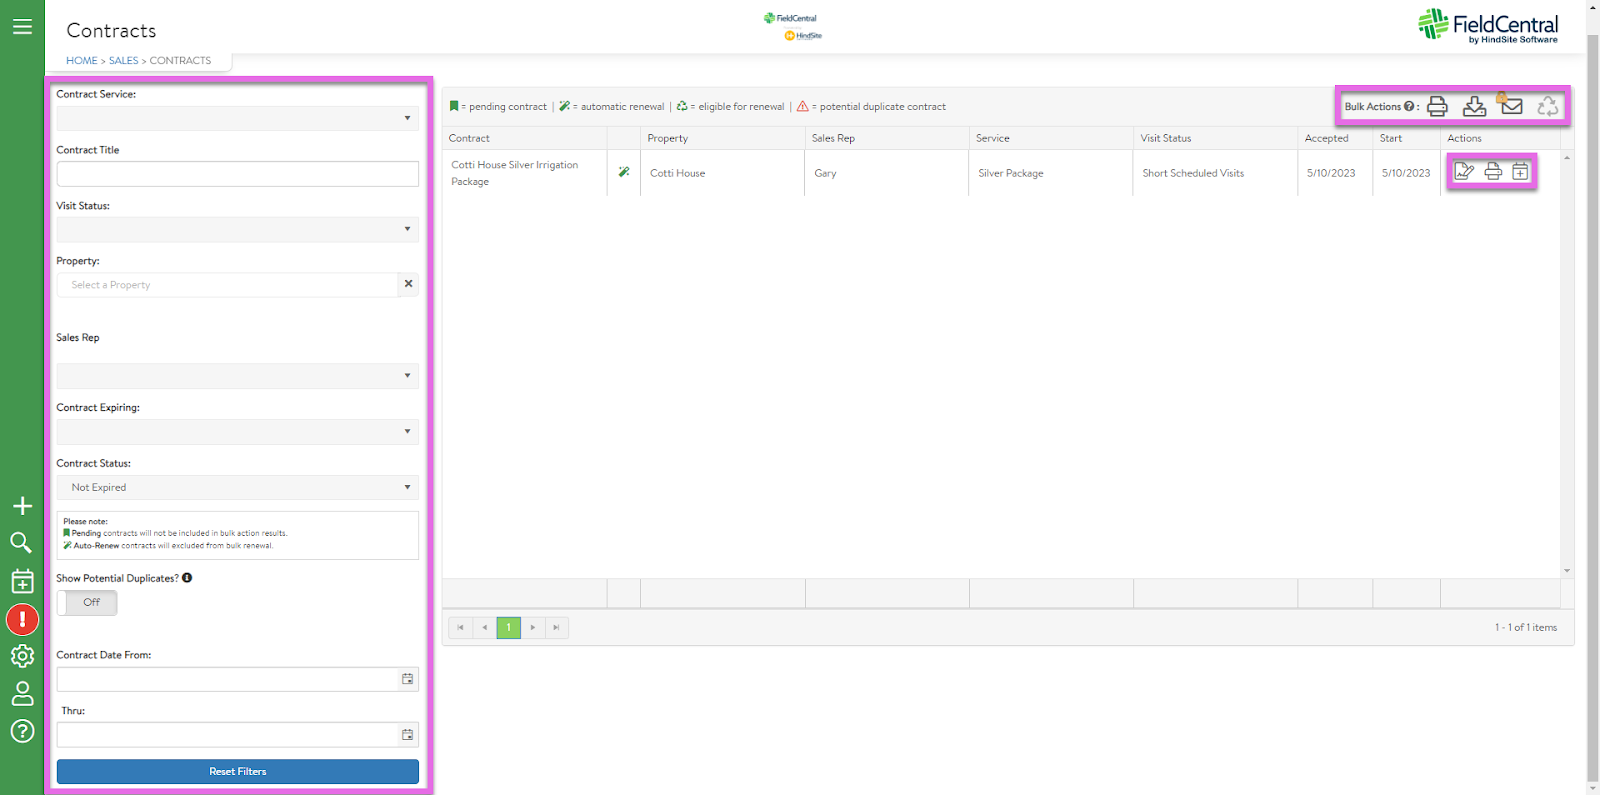Click into the Contract Title field

pos(238,174)
